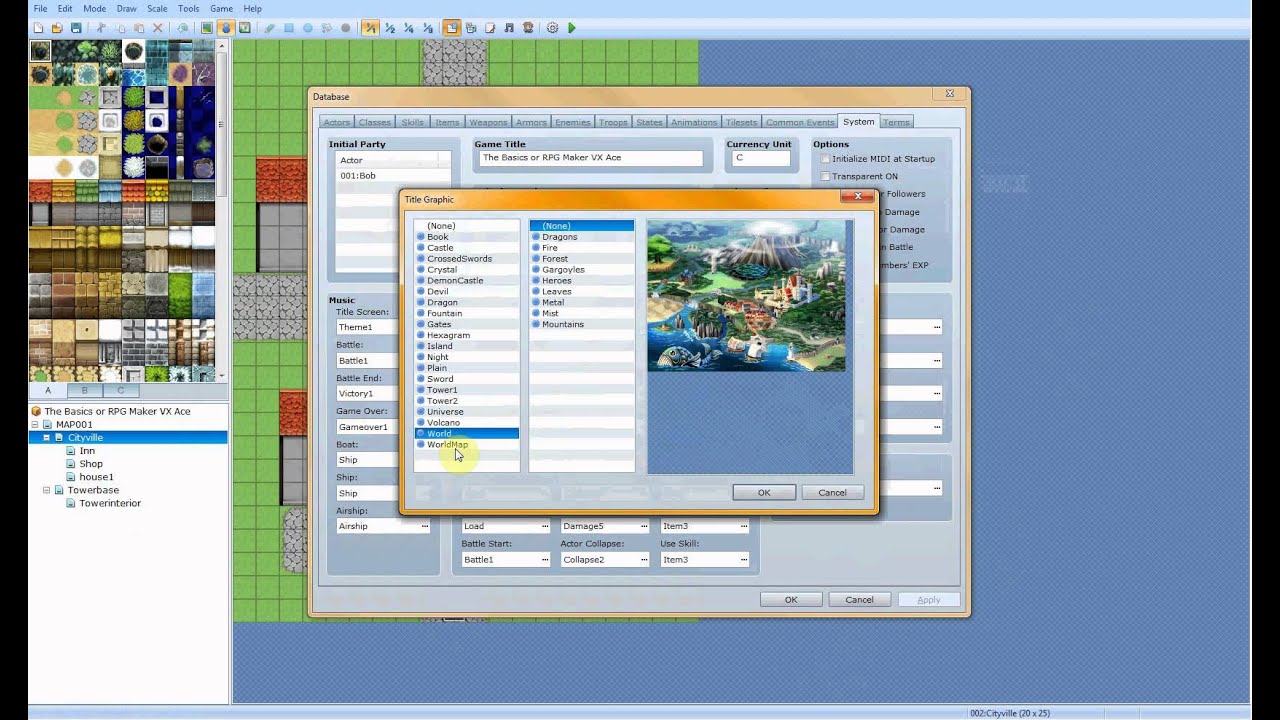Screen dimensions: 1280x720
Task: Set map zoom to 1/8 scale
Action: (428, 28)
